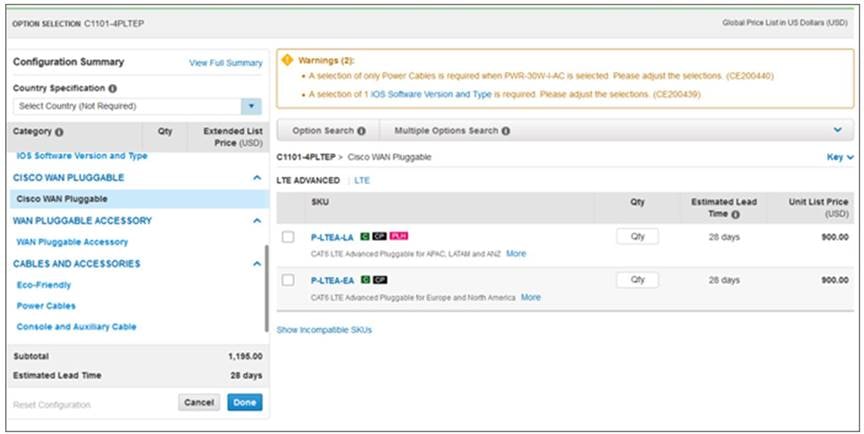Click the Cancel button

click(x=199, y=402)
